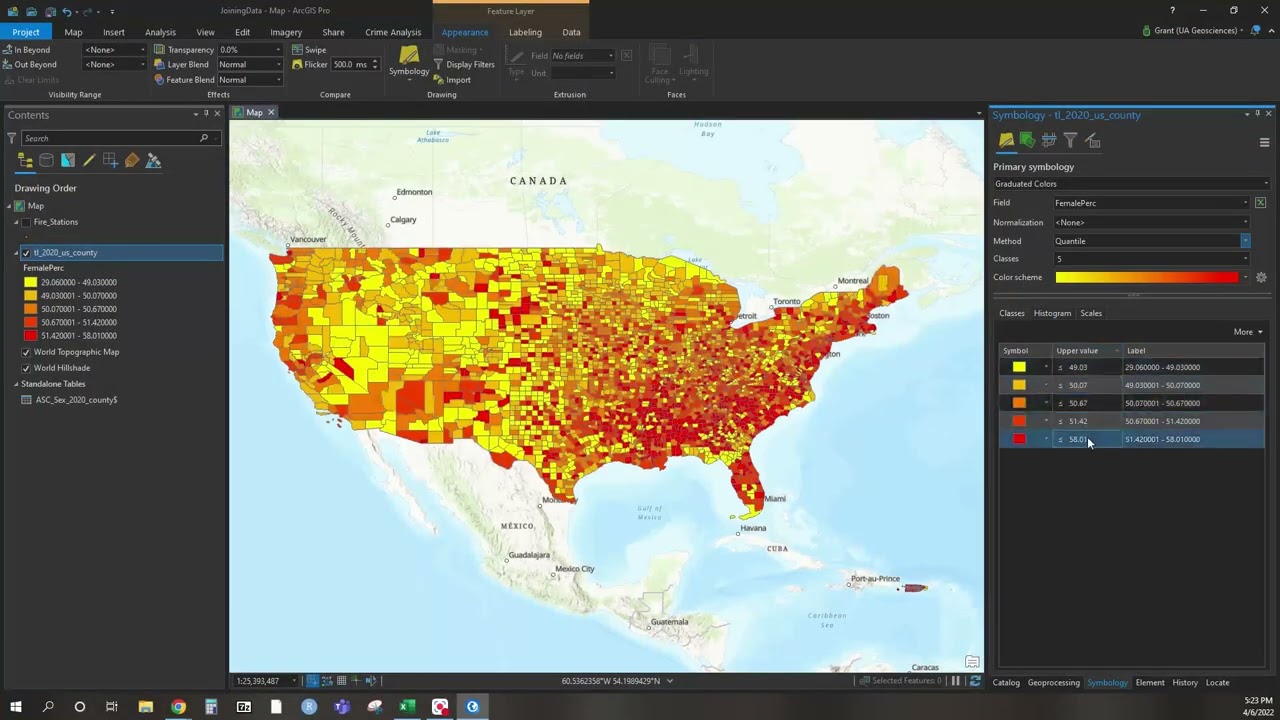Pause map drawing in the status bar
This screenshot has width=1280, height=720.
click(x=955, y=681)
